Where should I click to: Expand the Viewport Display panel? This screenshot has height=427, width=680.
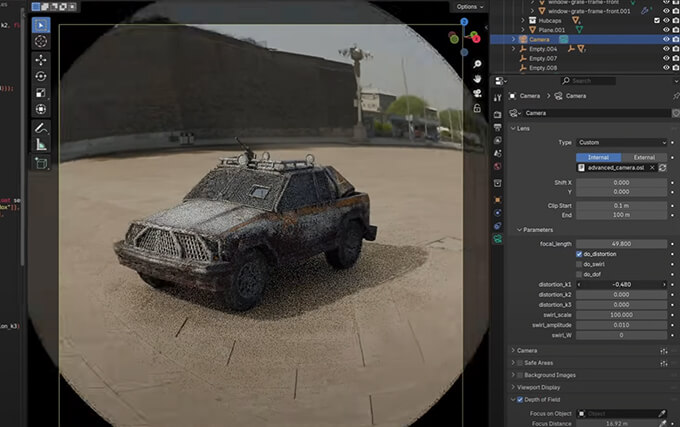point(513,387)
